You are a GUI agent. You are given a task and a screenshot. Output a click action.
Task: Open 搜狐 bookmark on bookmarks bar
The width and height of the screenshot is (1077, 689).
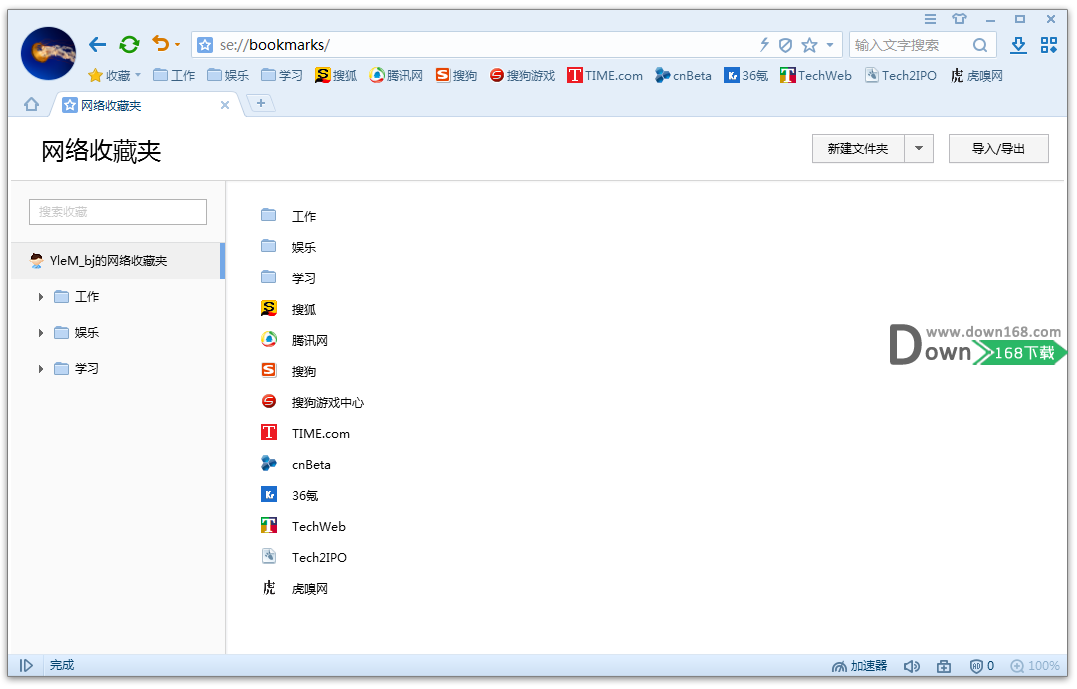pyautogui.click(x=337, y=76)
